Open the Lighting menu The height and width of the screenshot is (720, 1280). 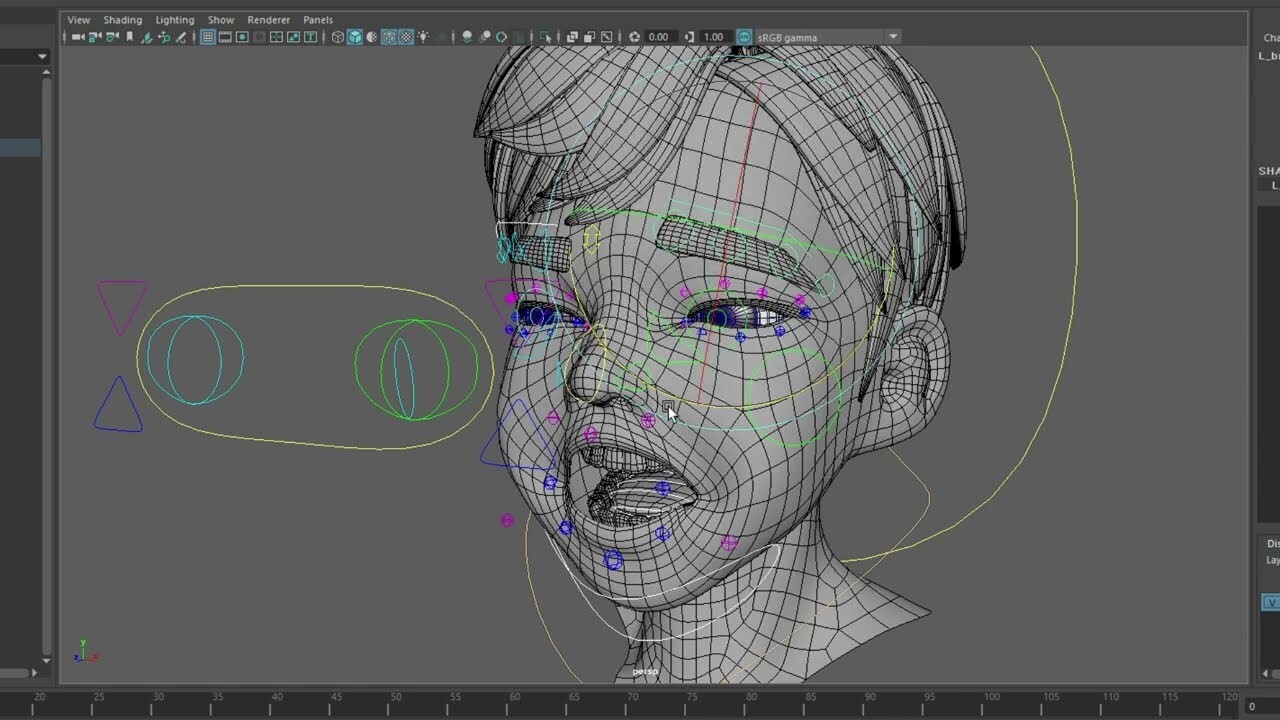tap(174, 19)
